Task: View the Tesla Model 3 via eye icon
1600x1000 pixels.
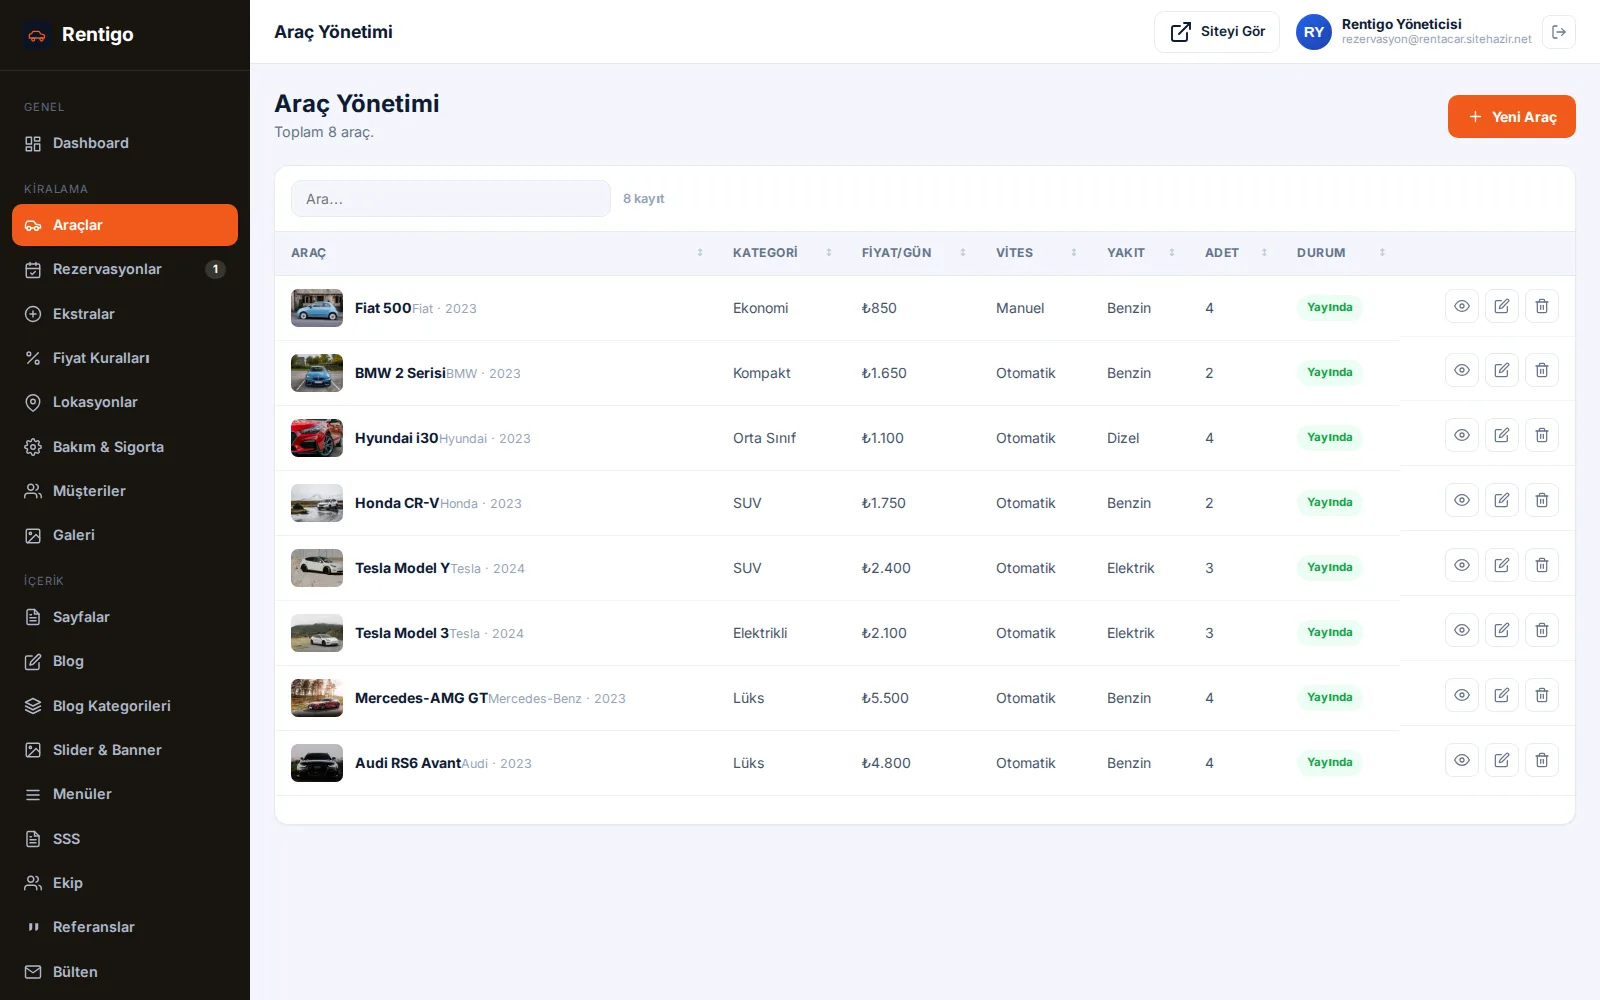Action: [x=1462, y=631]
